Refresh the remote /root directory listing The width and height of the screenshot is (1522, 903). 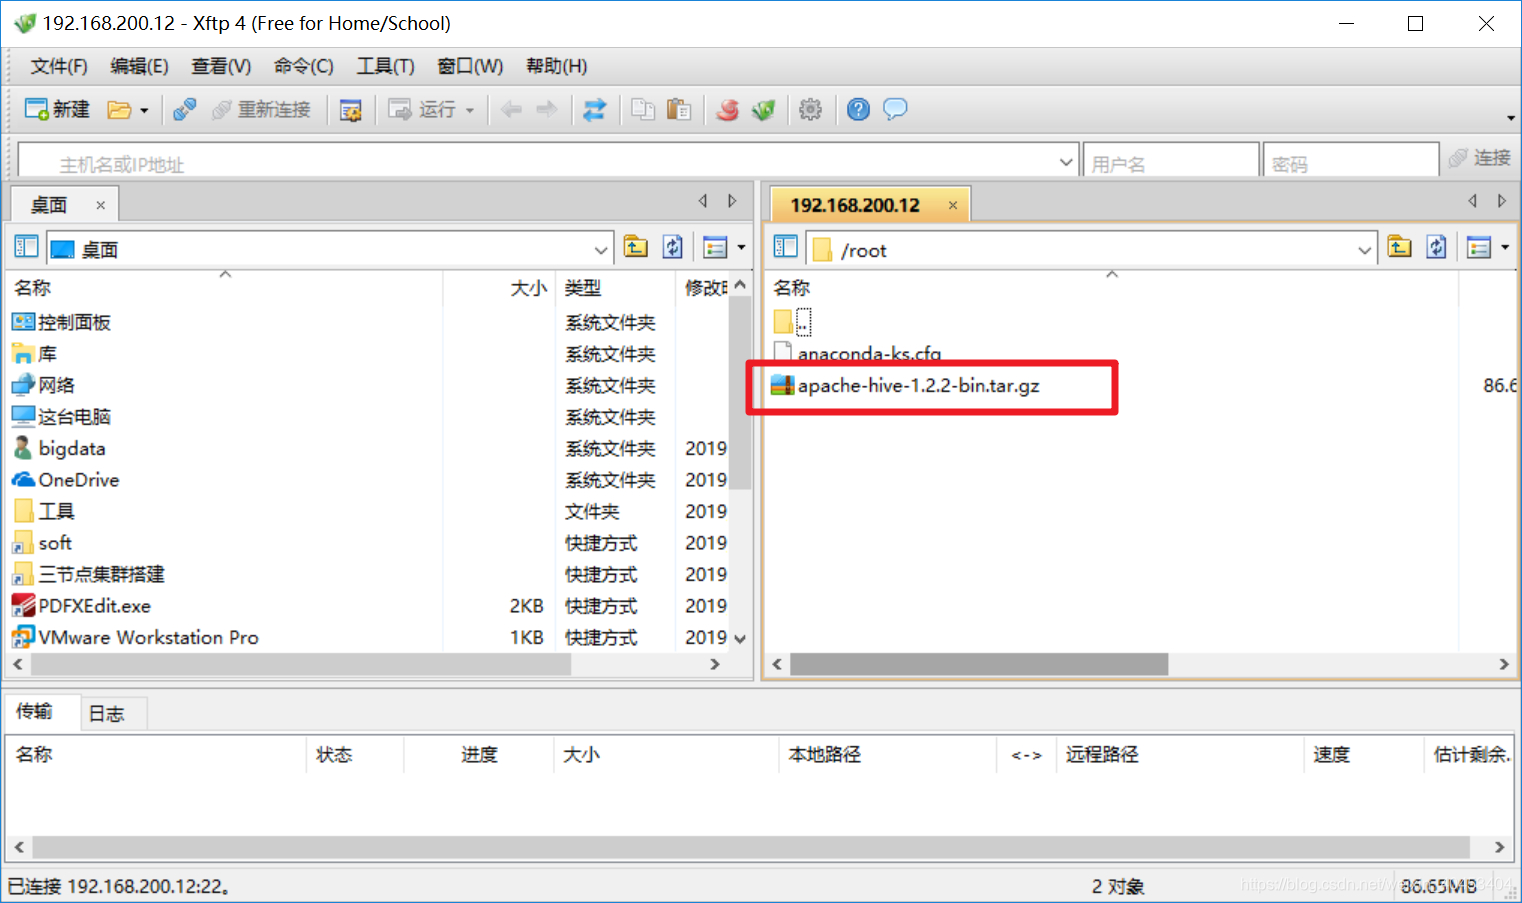click(1437, 247)
